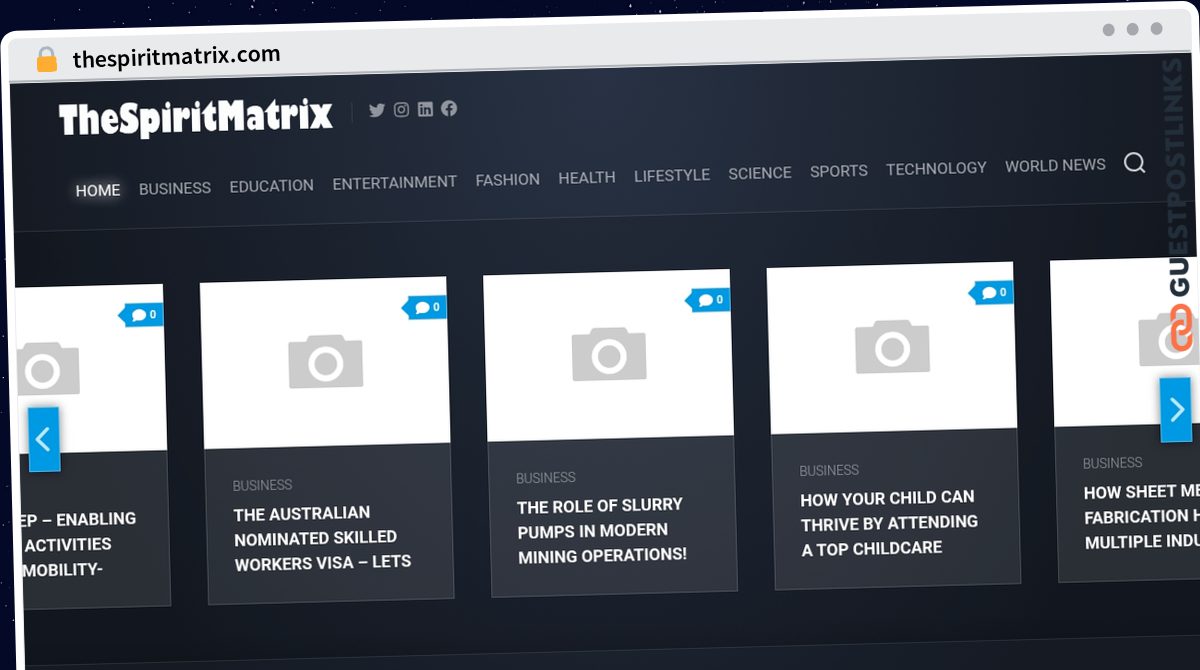Open the Facebook social icon

pyautogui.click(x=449, y=108)
